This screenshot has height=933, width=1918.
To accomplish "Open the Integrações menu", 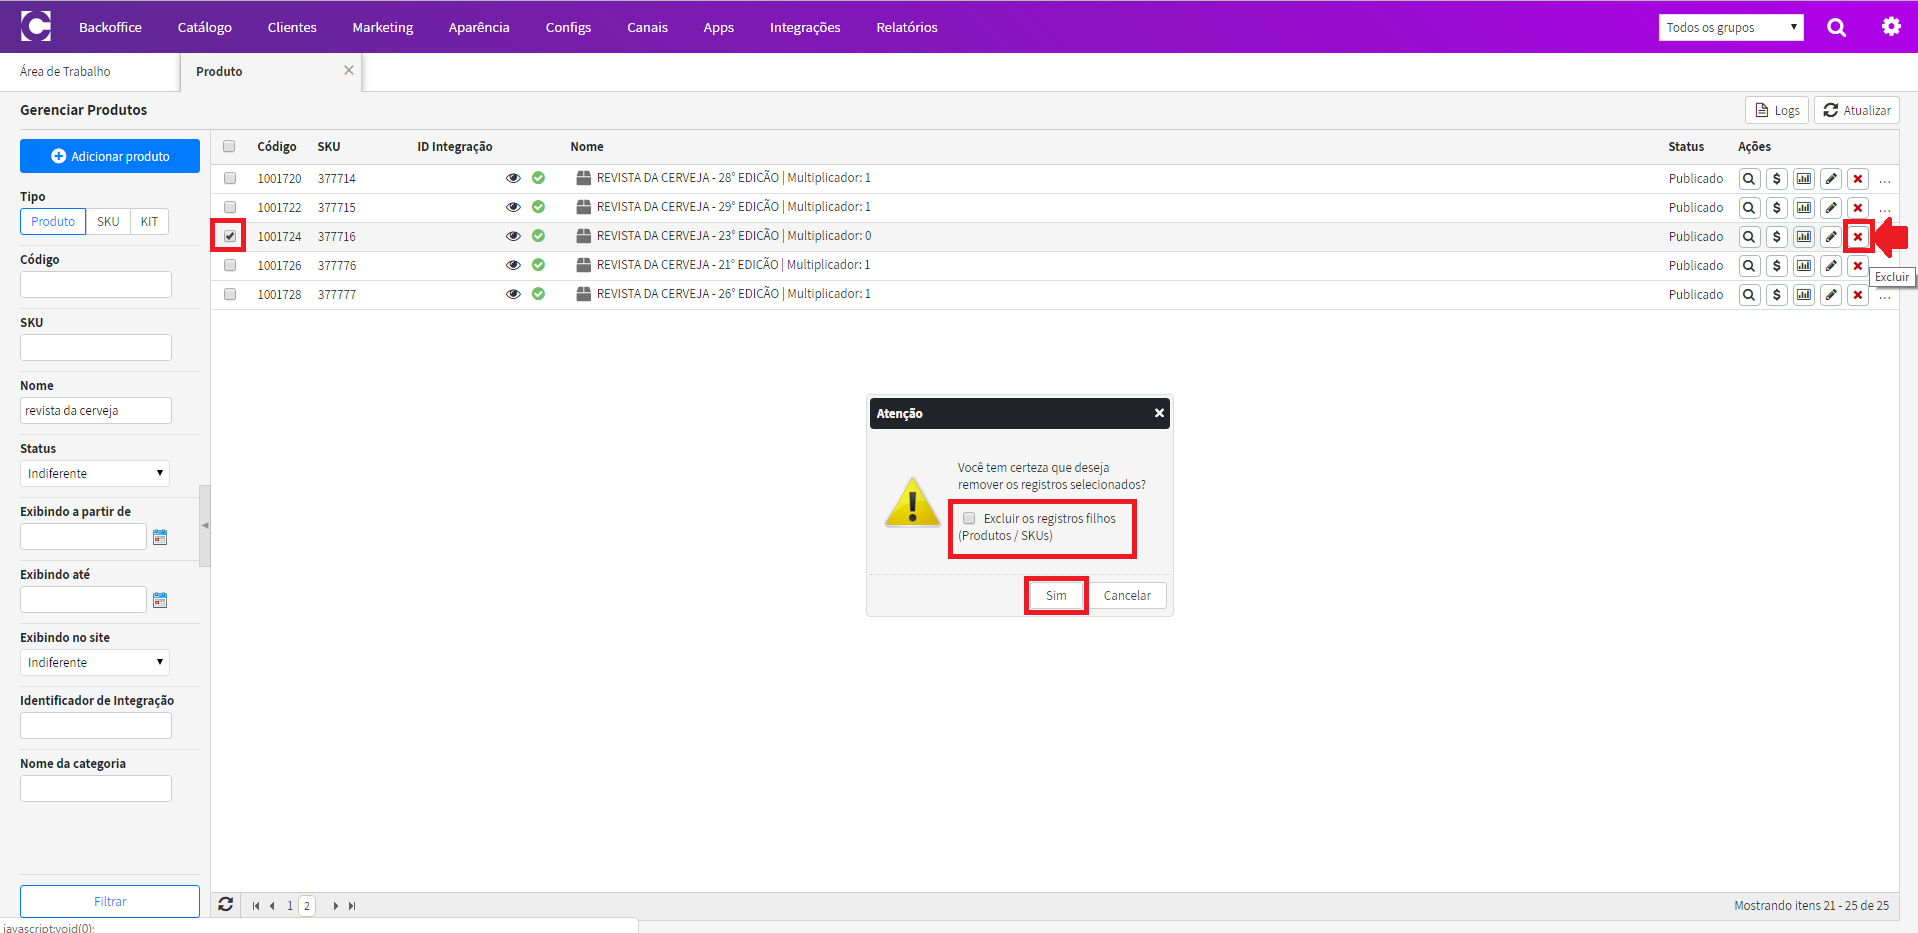I will click(x=805, y=27).
